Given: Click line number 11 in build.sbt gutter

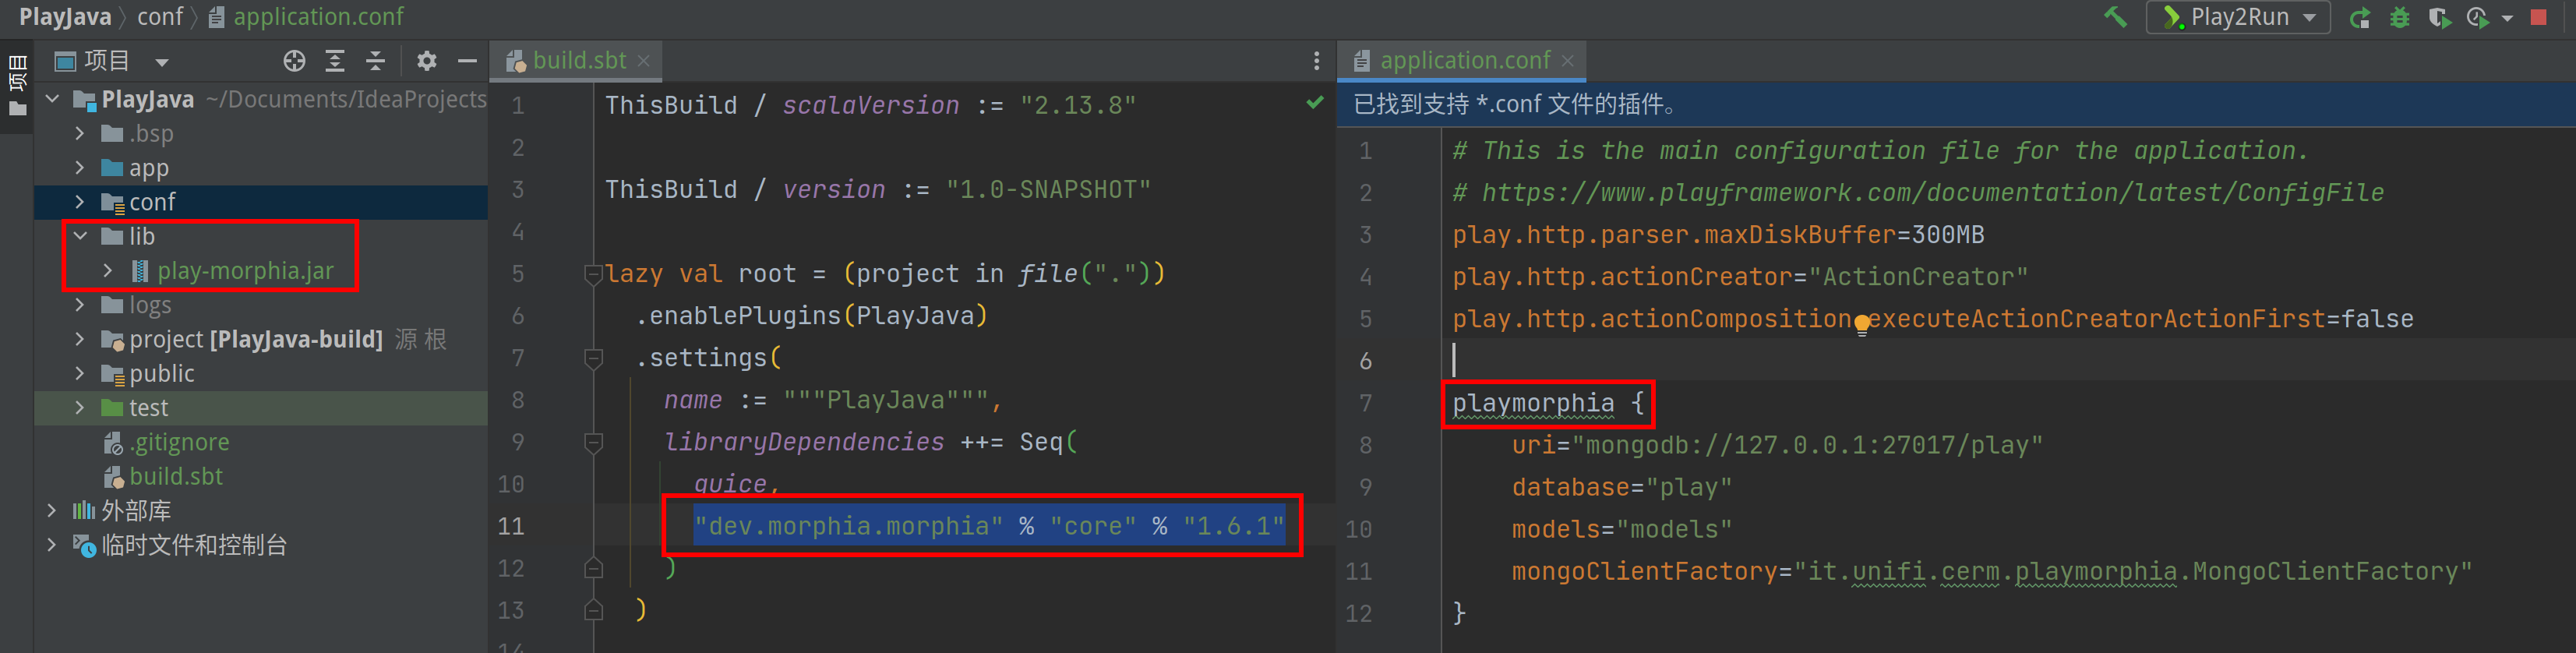Looking at the screenshot, I should (x=511, y=526).
